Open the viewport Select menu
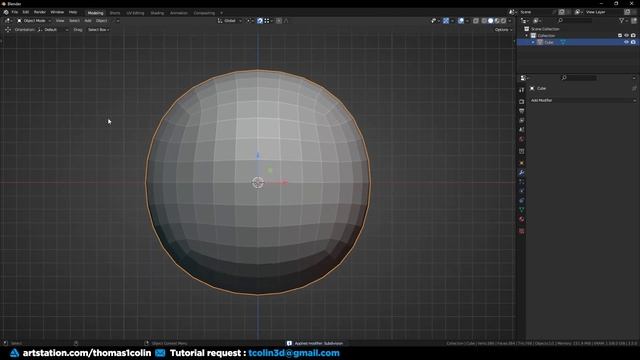The height and width of the screenshot is (360, 640). (74, 20)
